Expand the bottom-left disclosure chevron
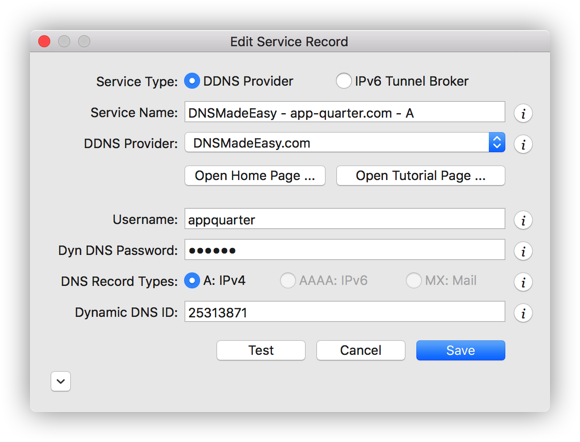580x442 pixels. tap(61, 381)
